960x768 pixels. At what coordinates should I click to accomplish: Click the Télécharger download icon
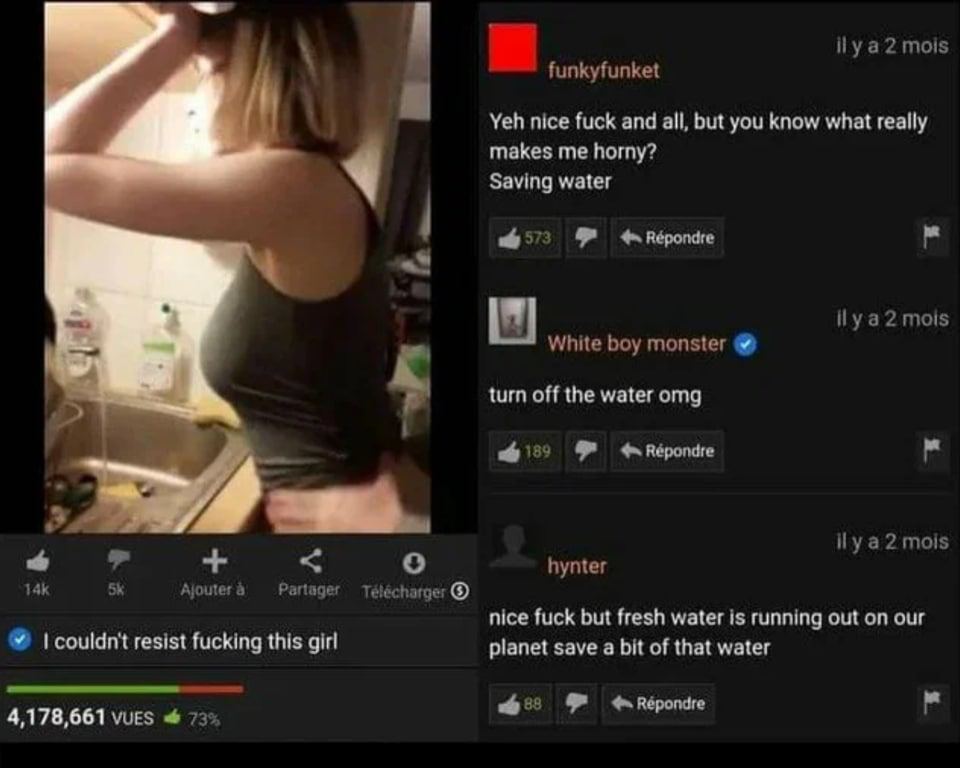pyautogui.click(x=414, y=563)
